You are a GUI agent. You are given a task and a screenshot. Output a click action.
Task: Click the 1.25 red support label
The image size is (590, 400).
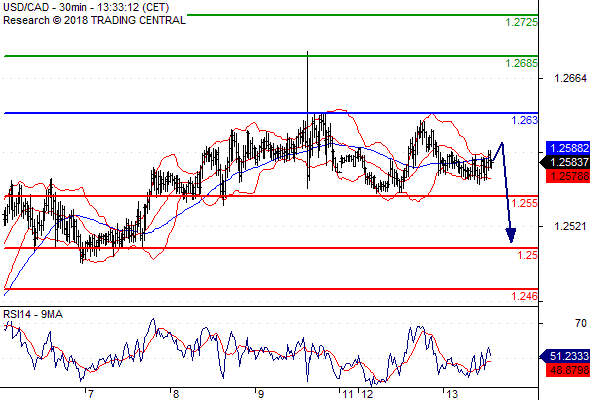pos(528,255)
